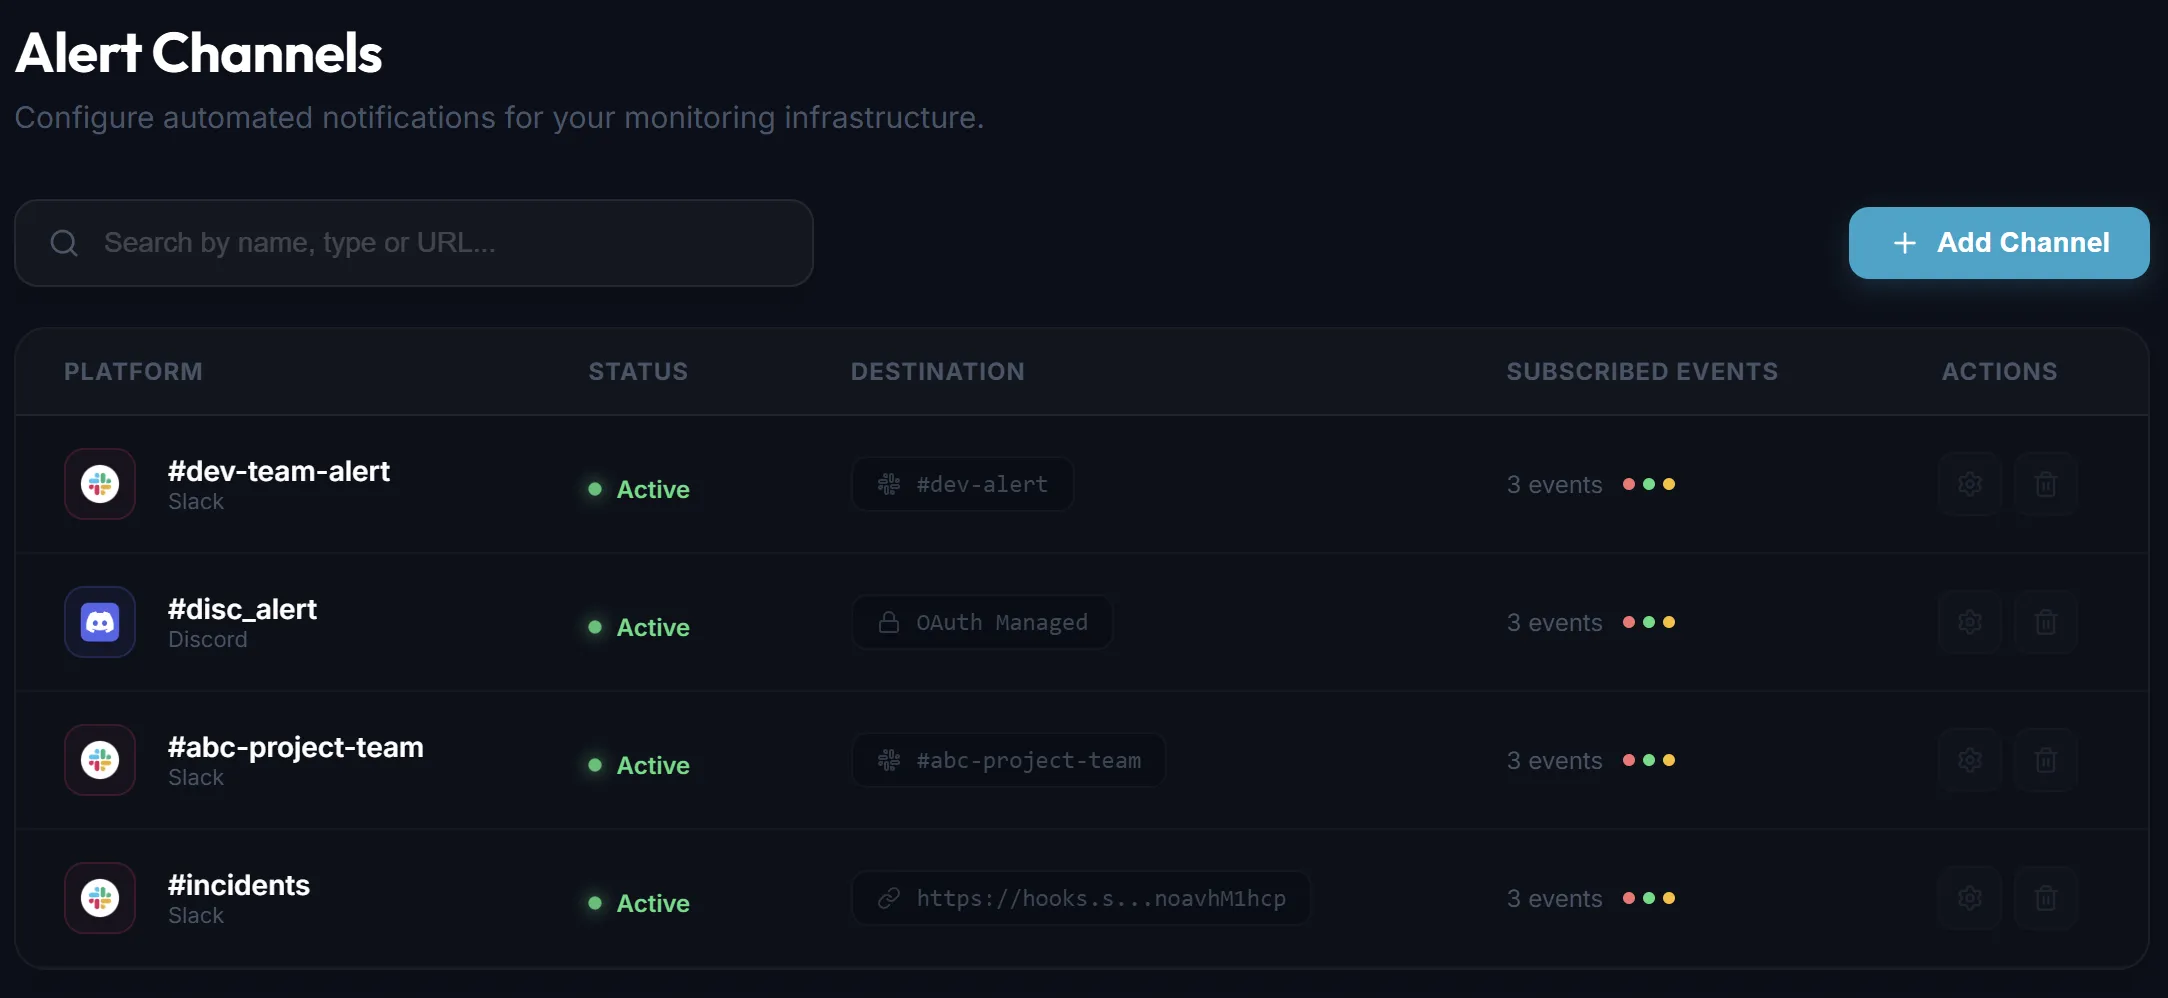This screenshot has height=998, width=2168.
Task: Click the link icon in hooks URL badge
Action: [x=889, y=898]
